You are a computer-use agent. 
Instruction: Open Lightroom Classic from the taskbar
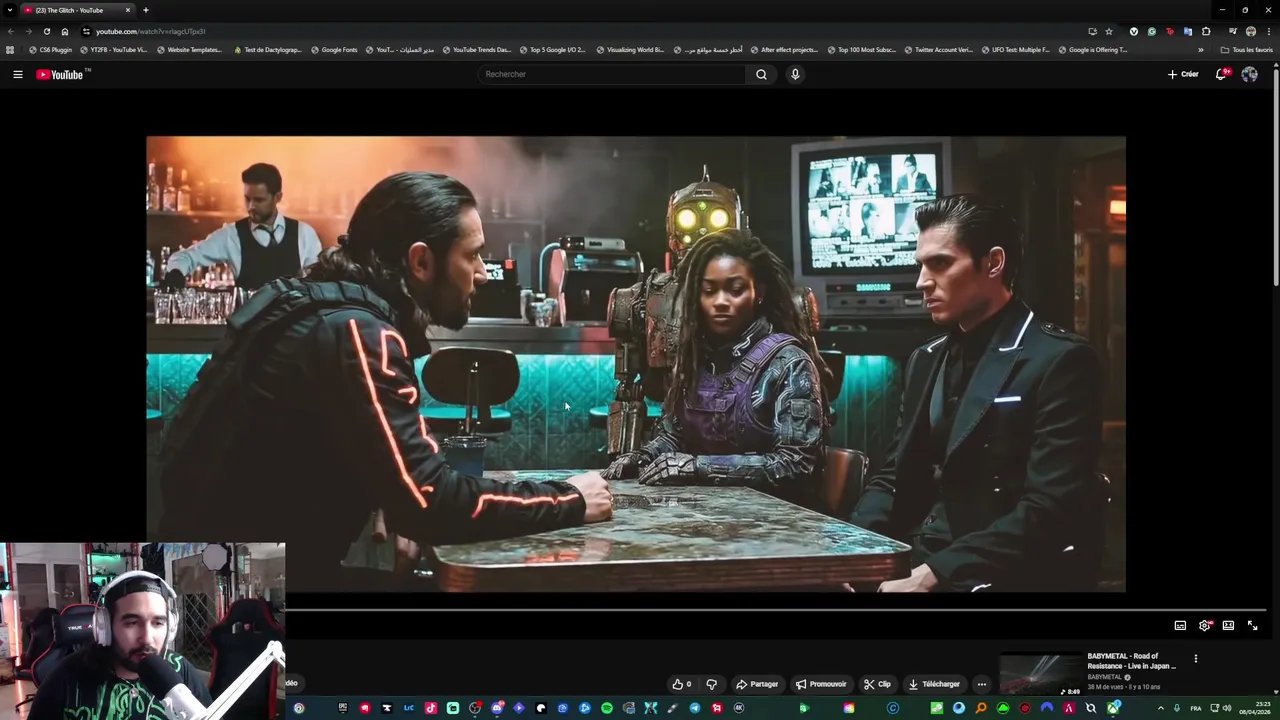pyautogui.click(x=408, y=708)
